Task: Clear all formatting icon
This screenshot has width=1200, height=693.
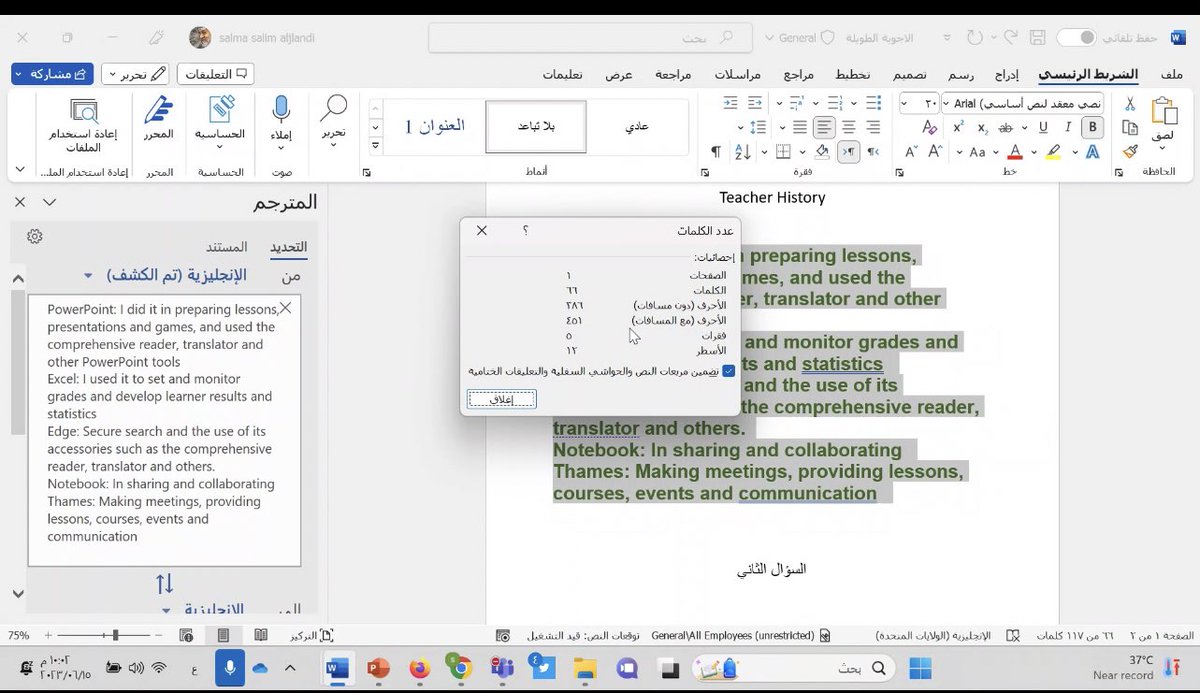Action: pyautogui.click(x=929, y=127)
